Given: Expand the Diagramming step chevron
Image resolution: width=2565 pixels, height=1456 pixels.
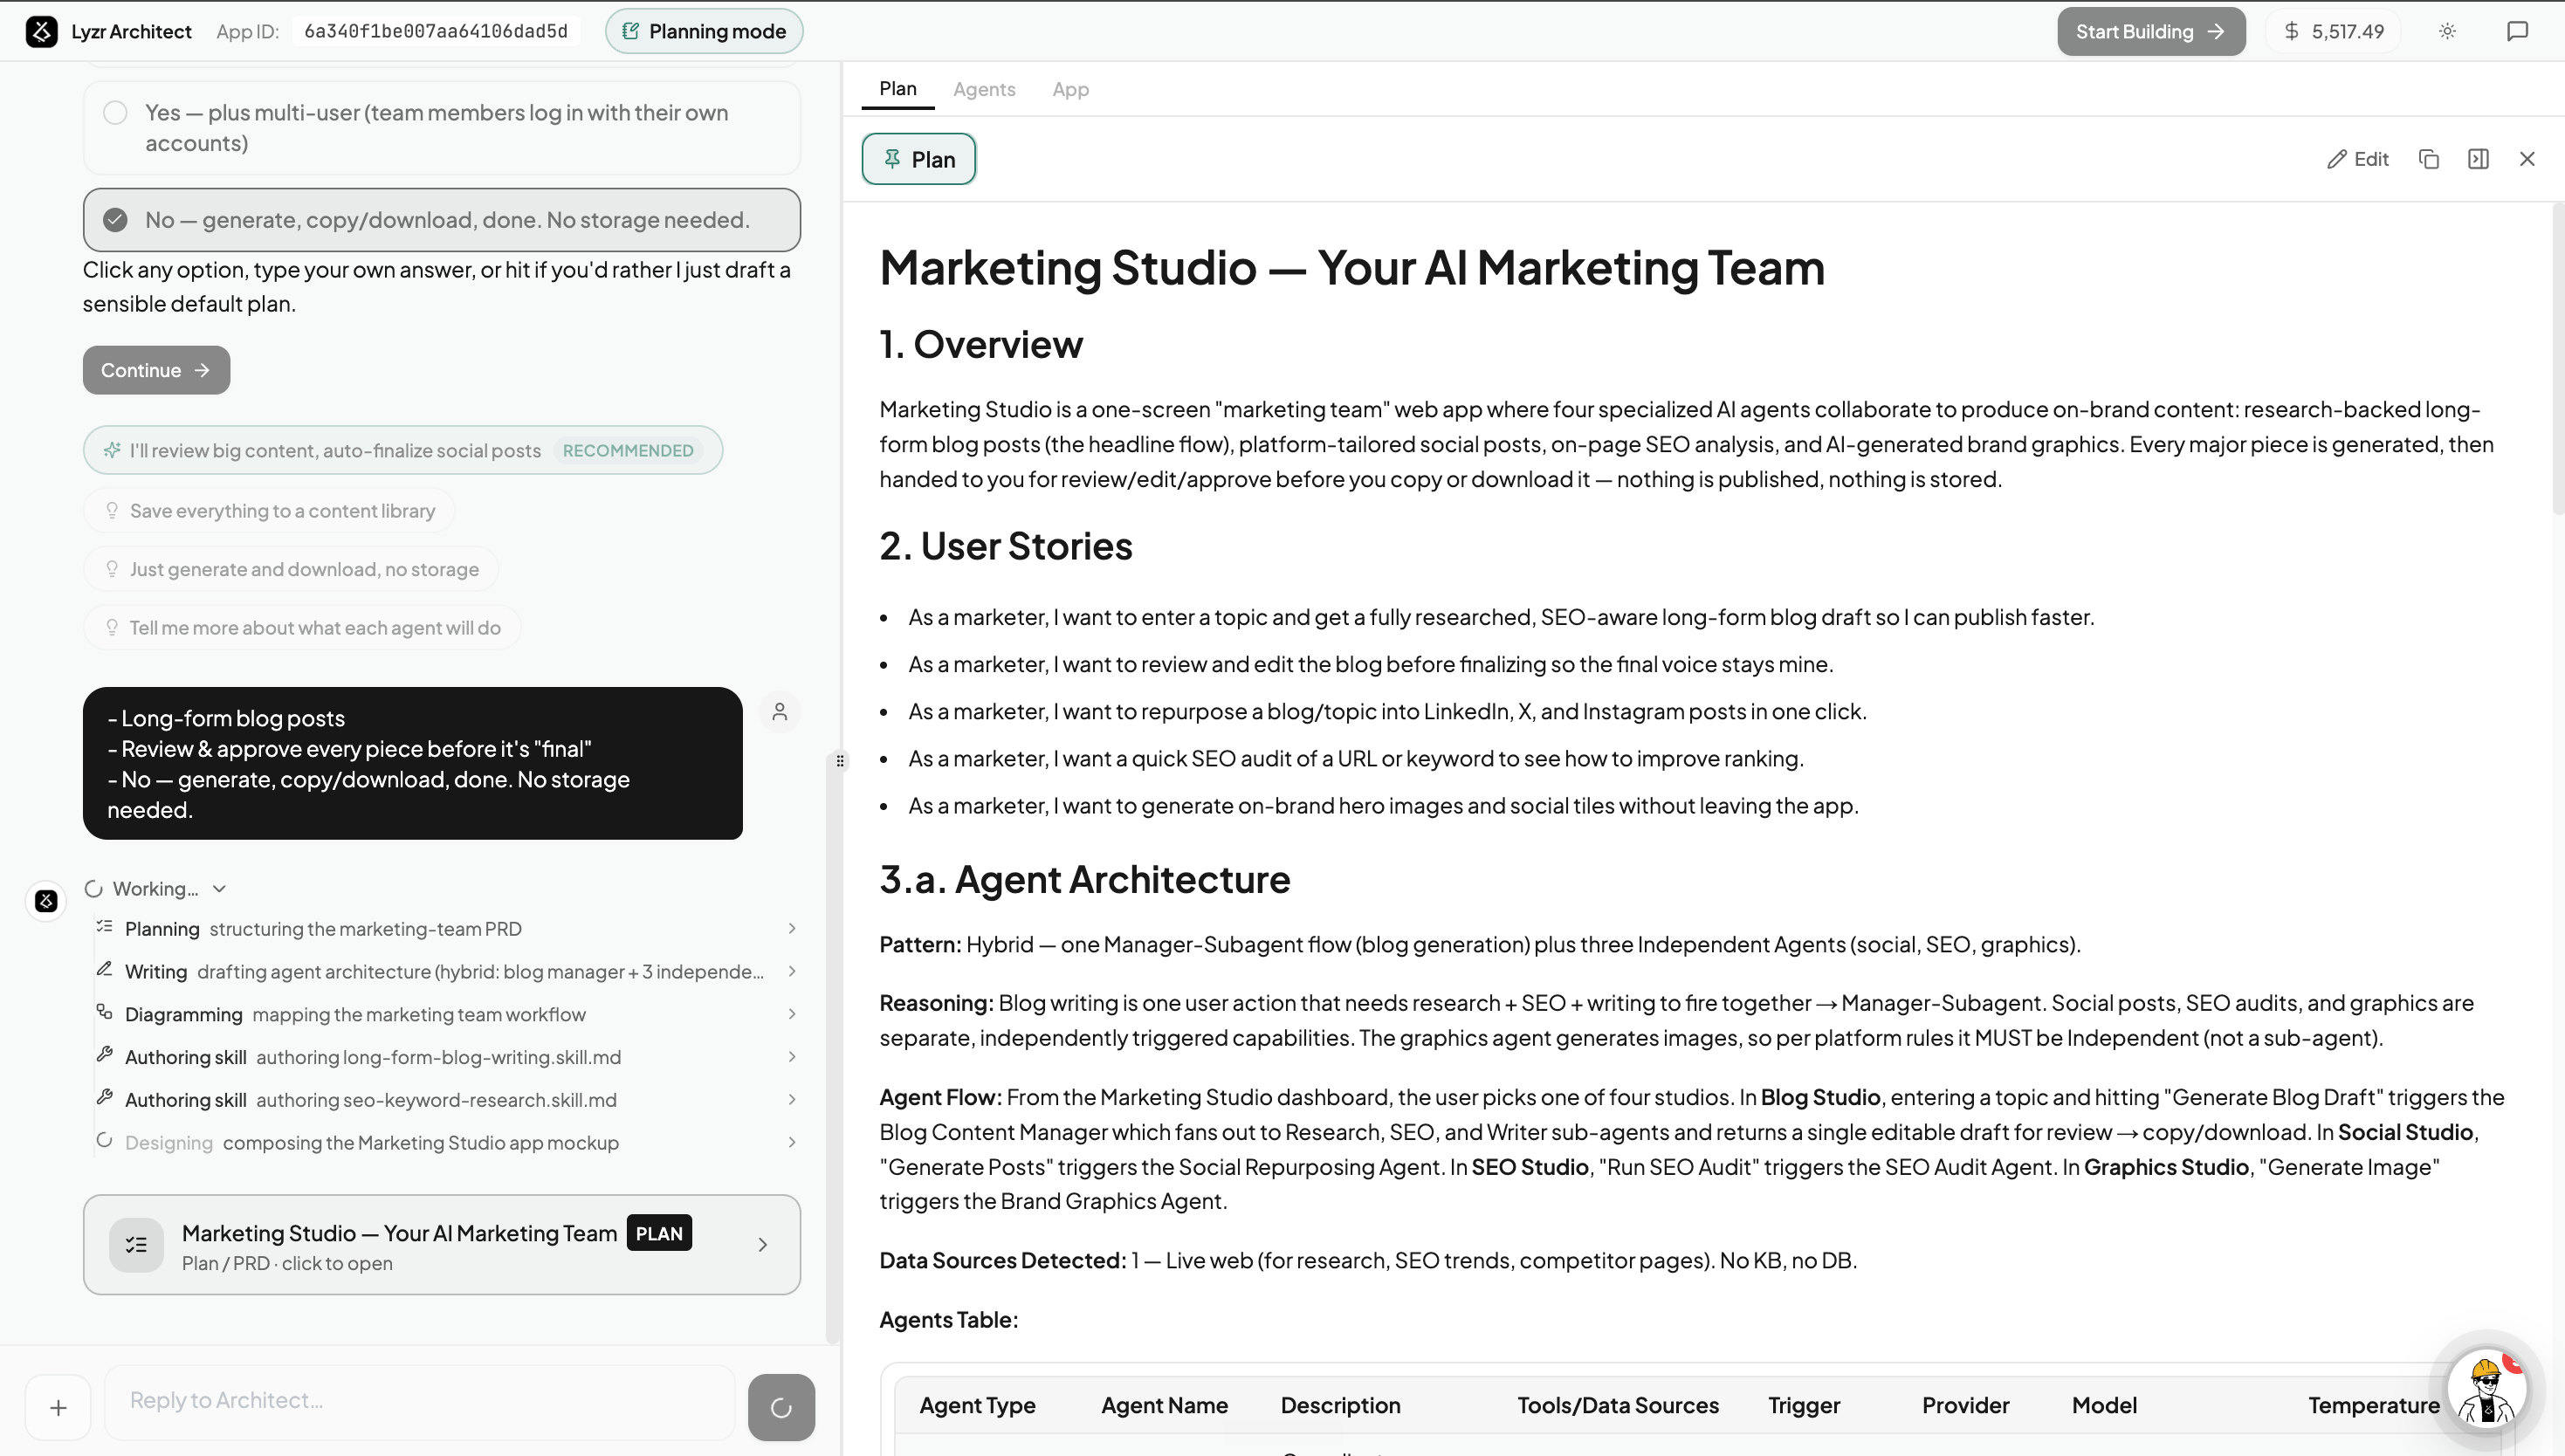Looking at the screenshot, I should pyautogui.click(x=792, y=1014).
